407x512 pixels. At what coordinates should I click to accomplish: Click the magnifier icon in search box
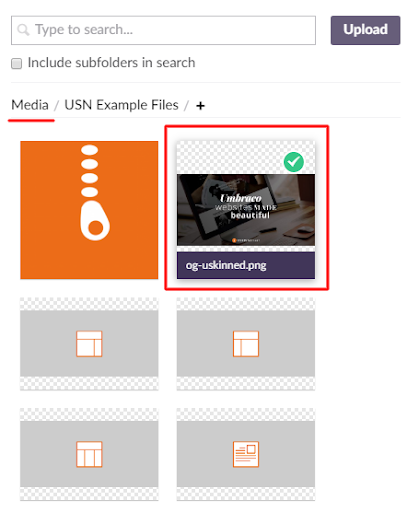coord(23,30)
